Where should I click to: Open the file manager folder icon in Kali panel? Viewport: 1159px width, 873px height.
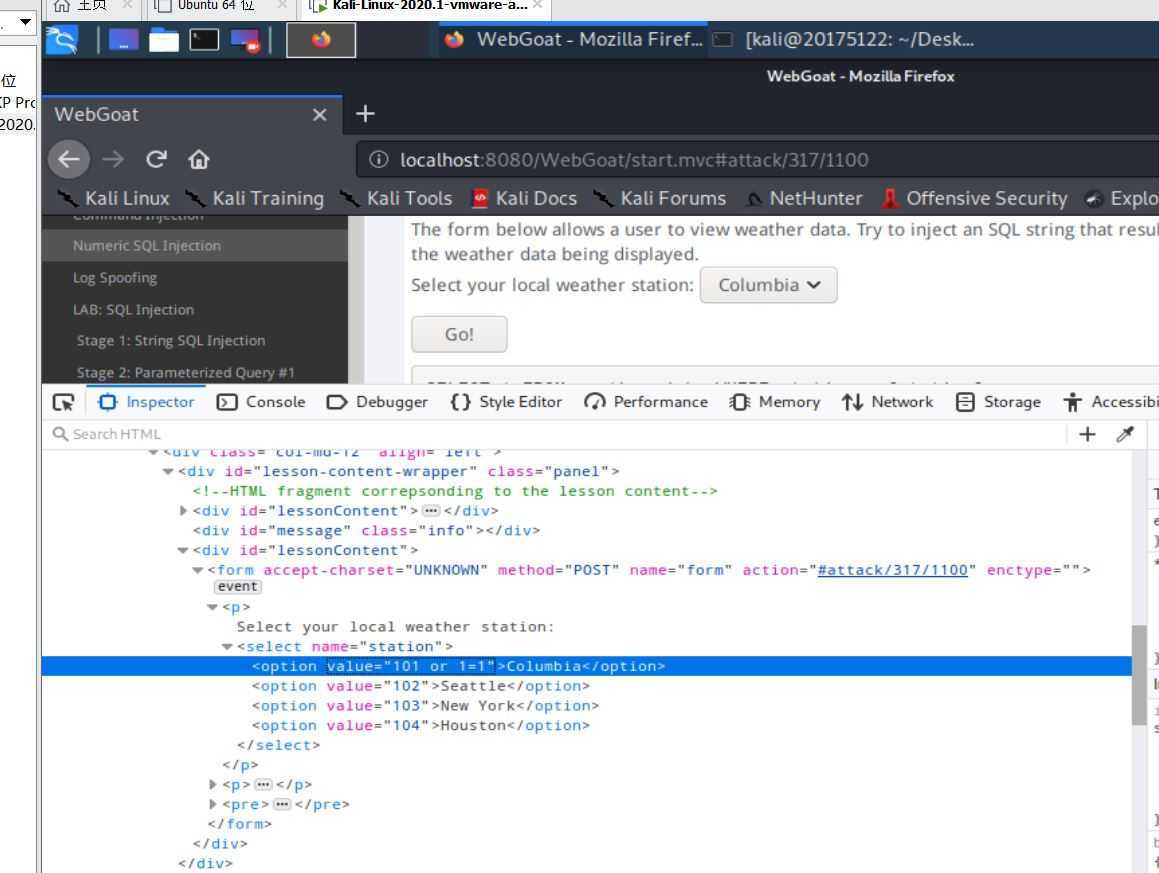[163, 39]
